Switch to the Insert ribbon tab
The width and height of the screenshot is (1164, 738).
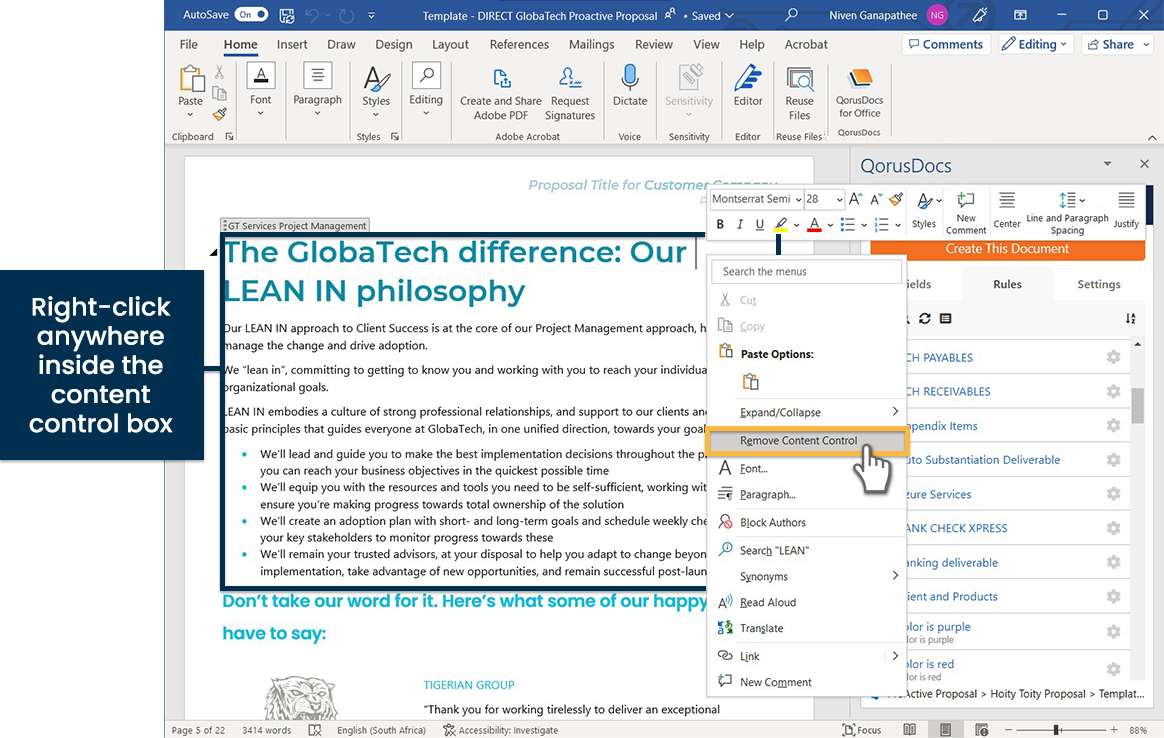coord(292,45)
